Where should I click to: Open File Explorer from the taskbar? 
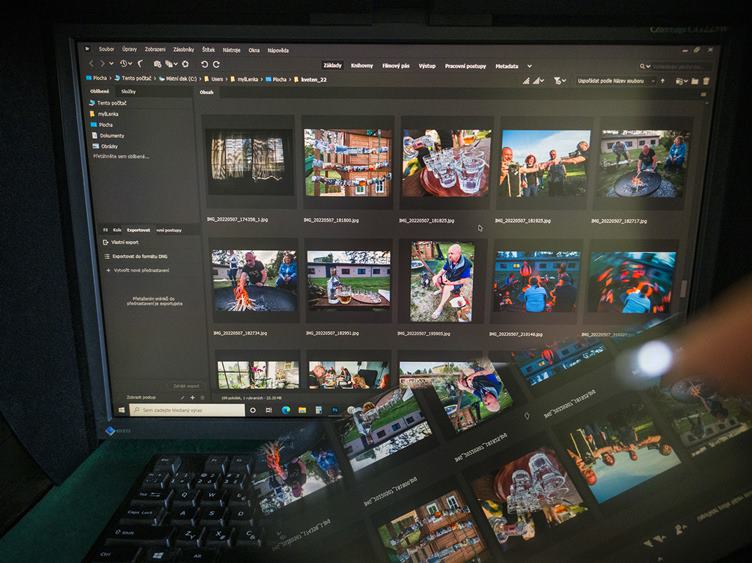click(x=302, y=410)
